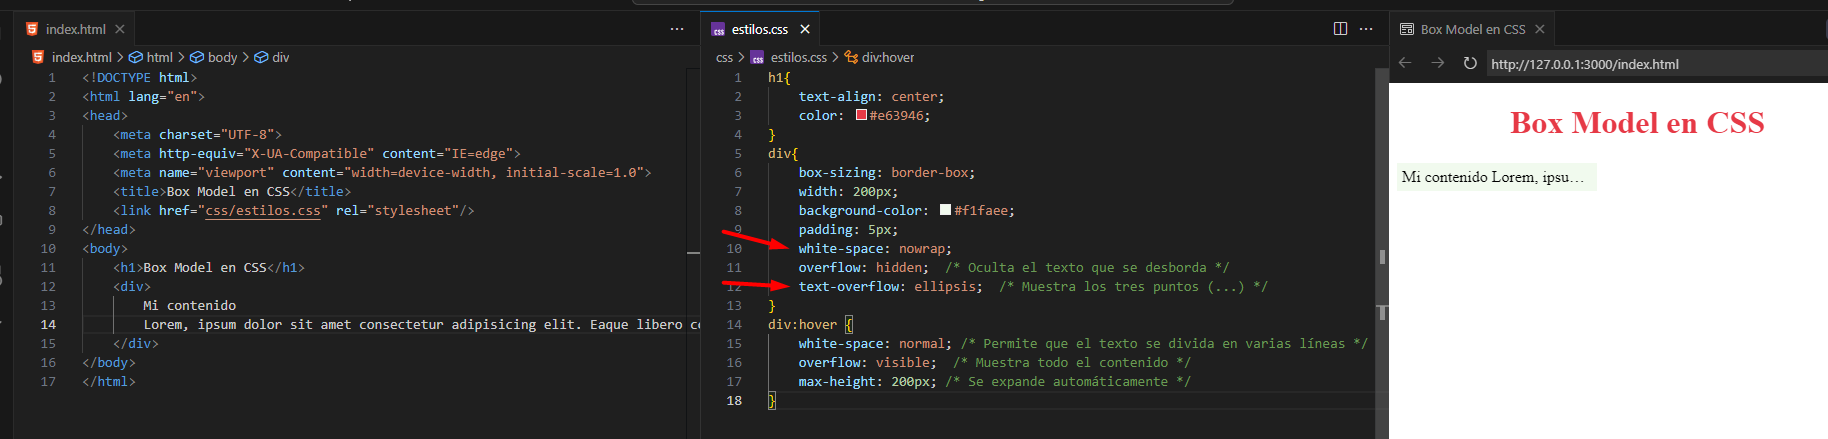Switch to the estilos.css editor tab
1828x439 pixels.
(759, 29)
